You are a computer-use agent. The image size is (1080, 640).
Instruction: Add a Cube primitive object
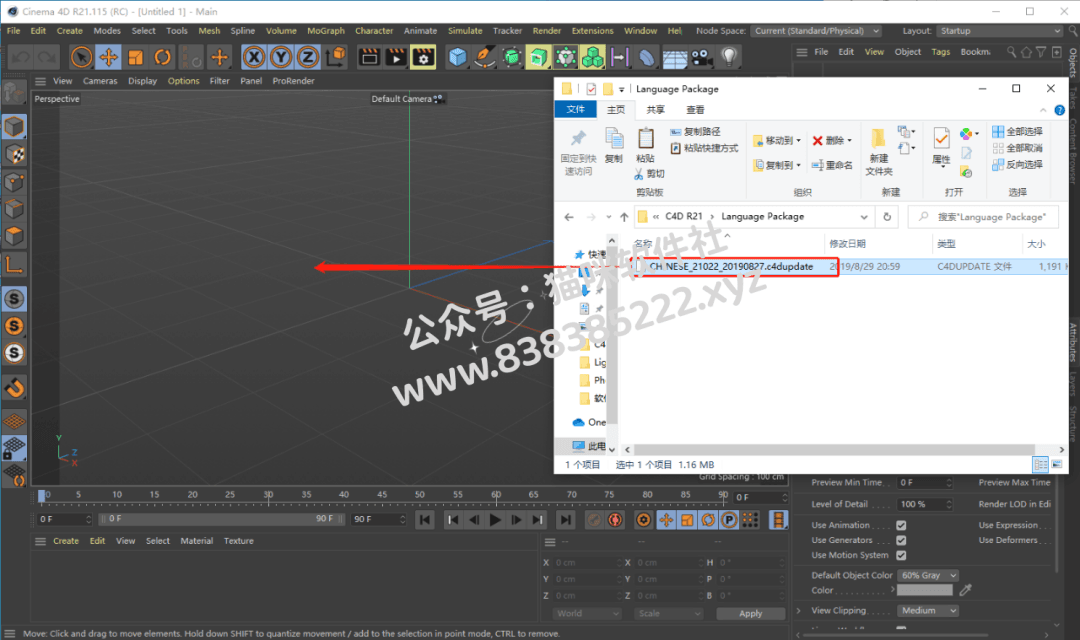point(457,57)
